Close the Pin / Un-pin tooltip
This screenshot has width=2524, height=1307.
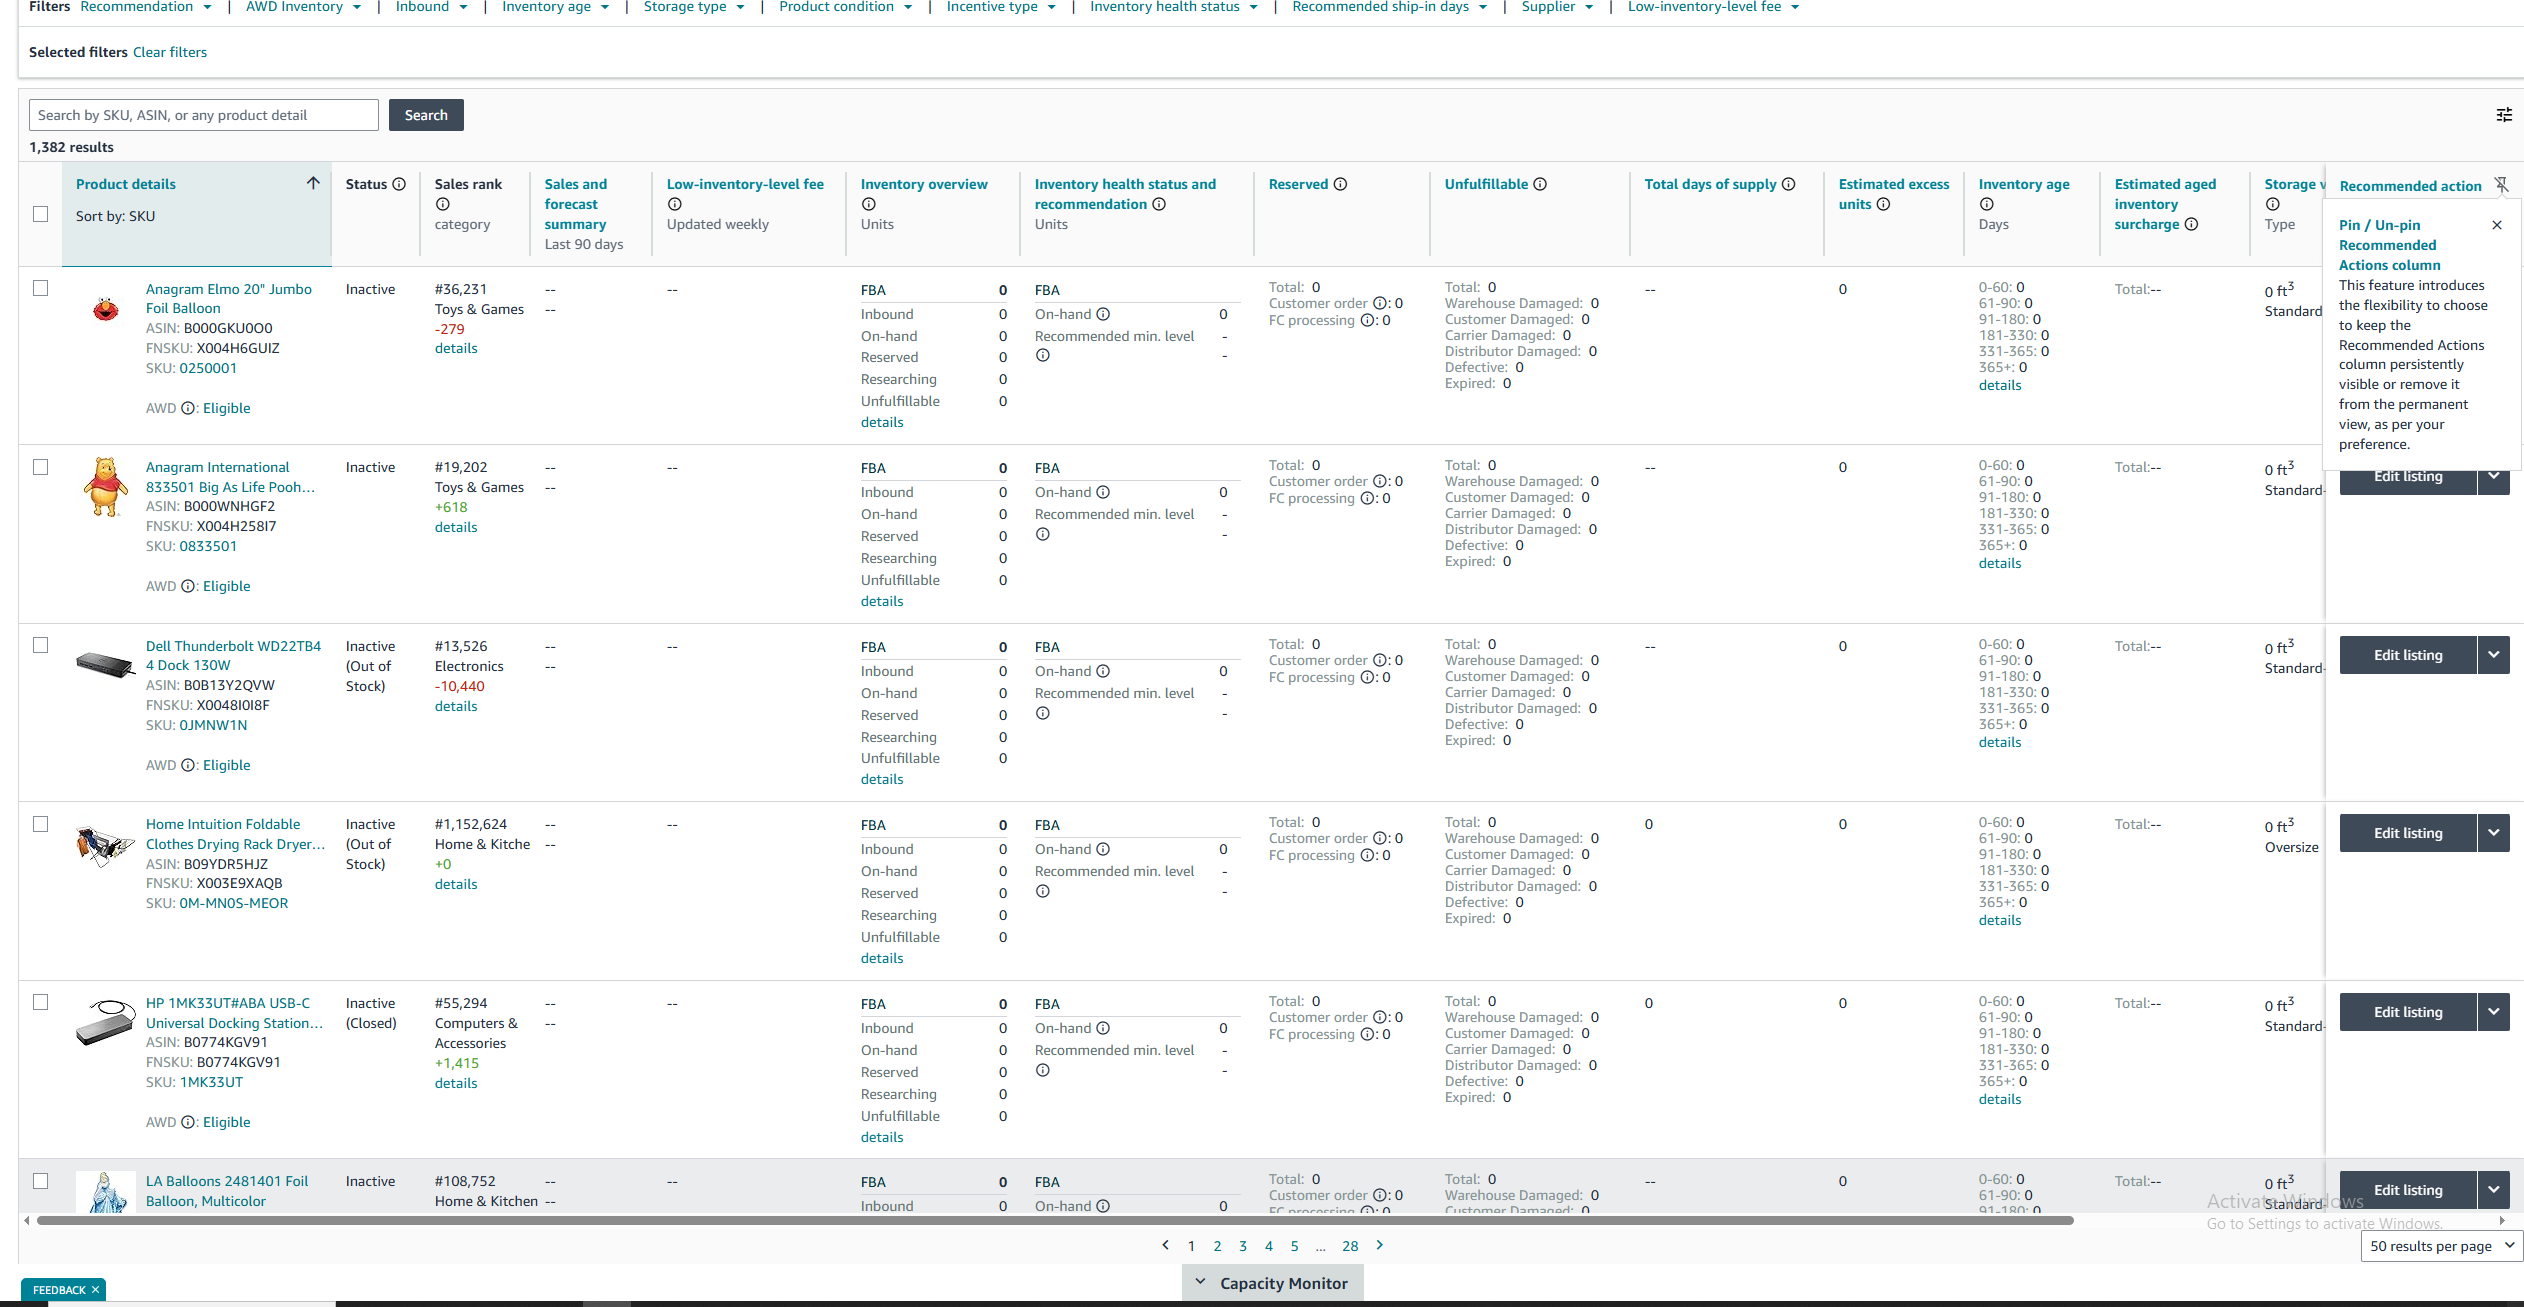tap(2497, 225)
